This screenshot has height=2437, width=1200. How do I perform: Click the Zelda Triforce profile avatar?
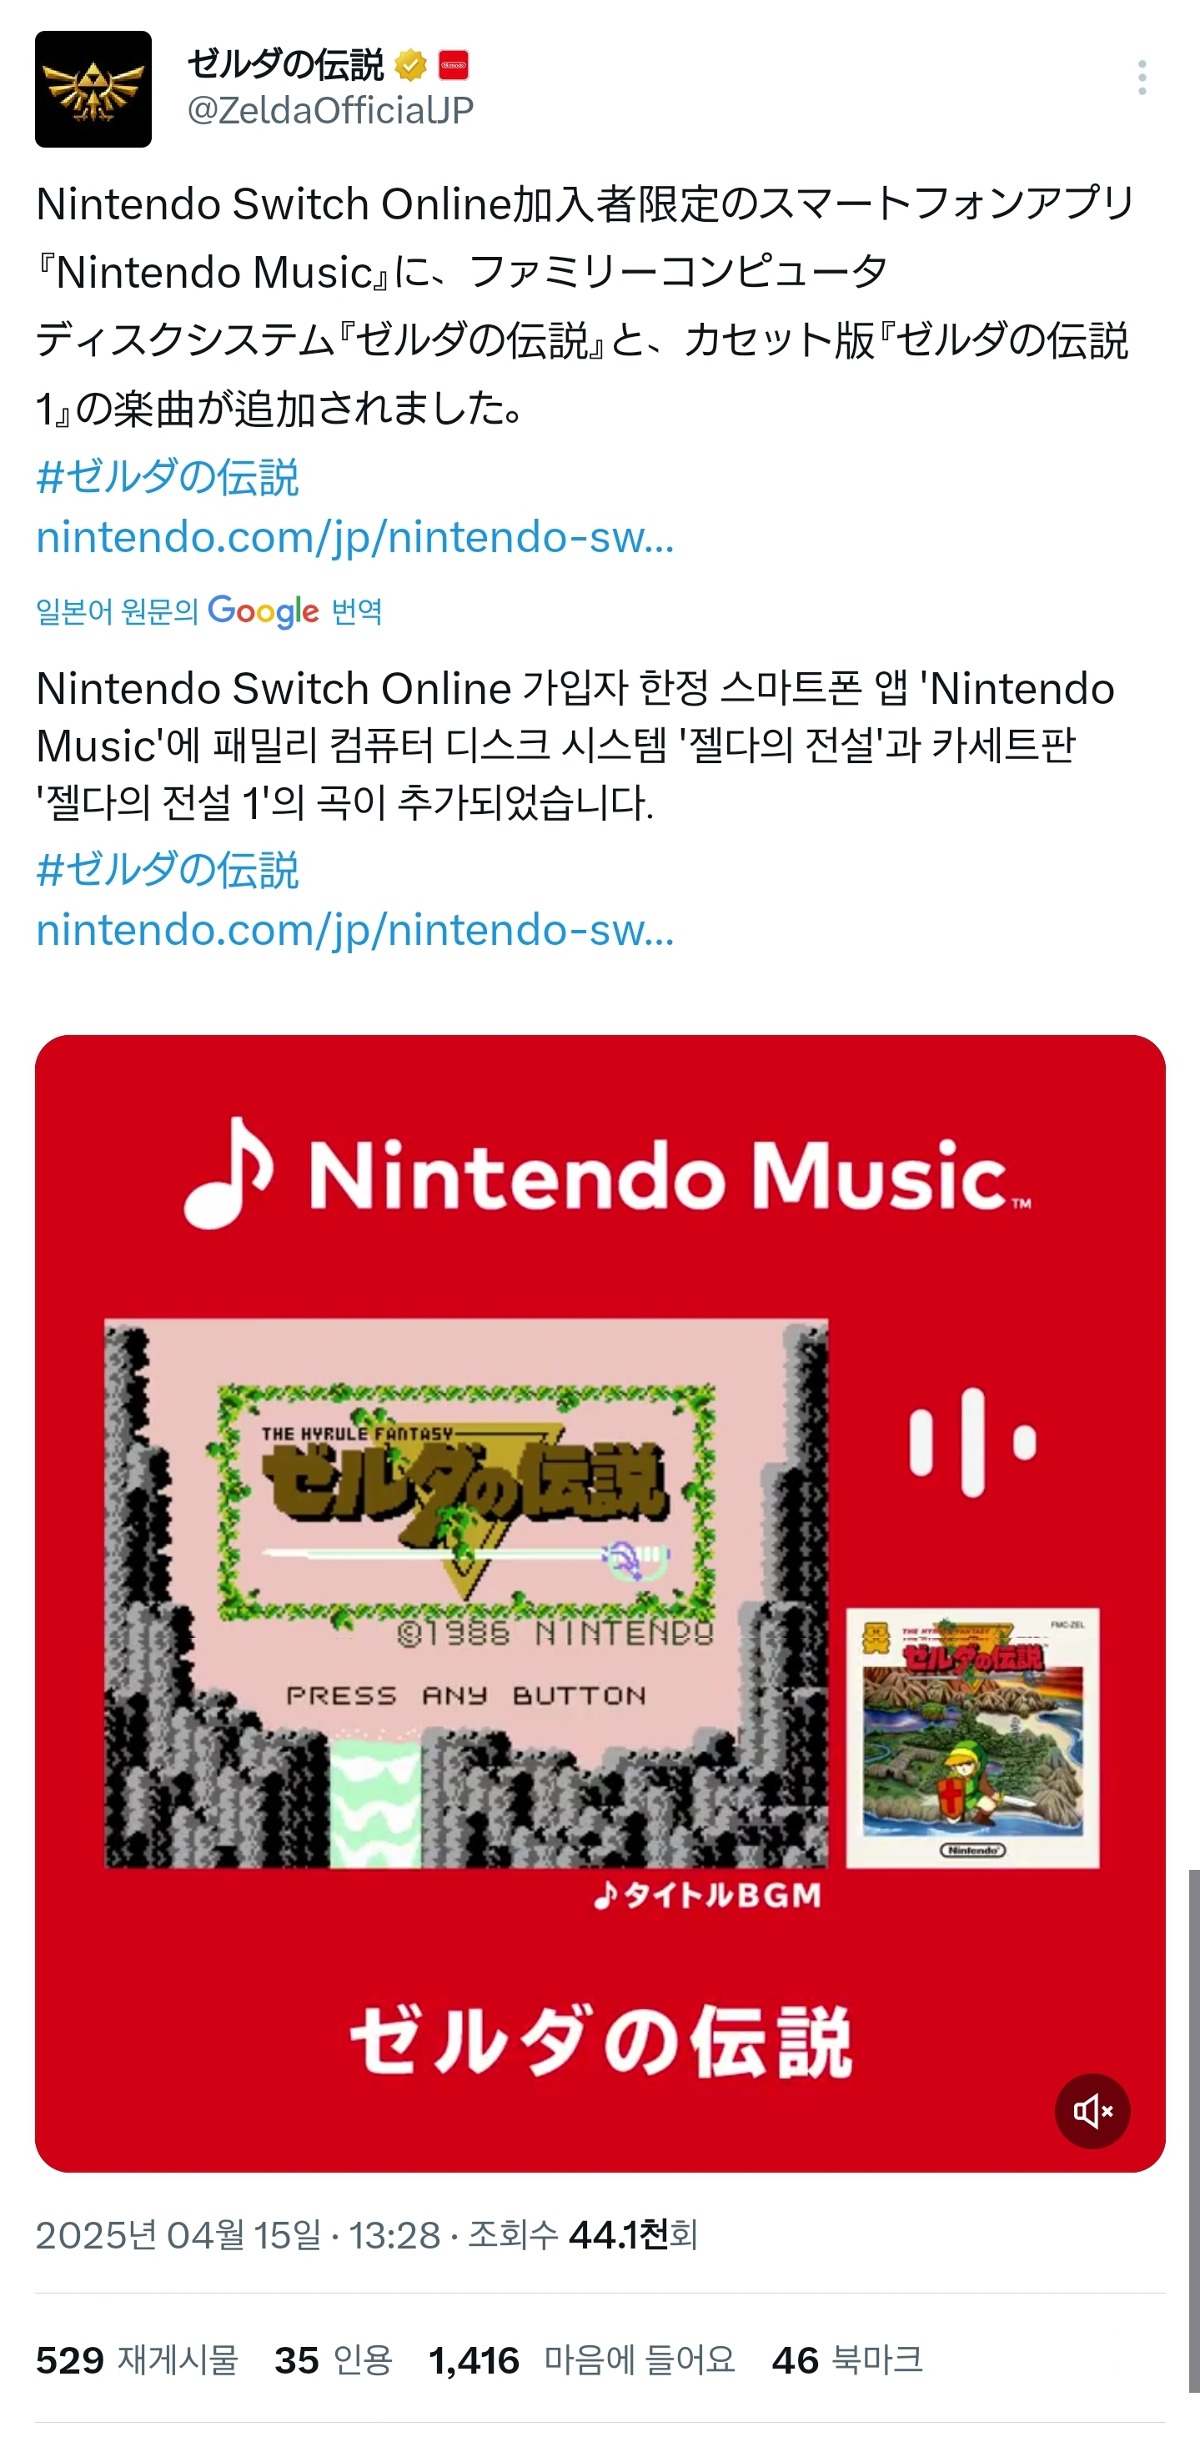pyautogui.click(x=93, y=89)
